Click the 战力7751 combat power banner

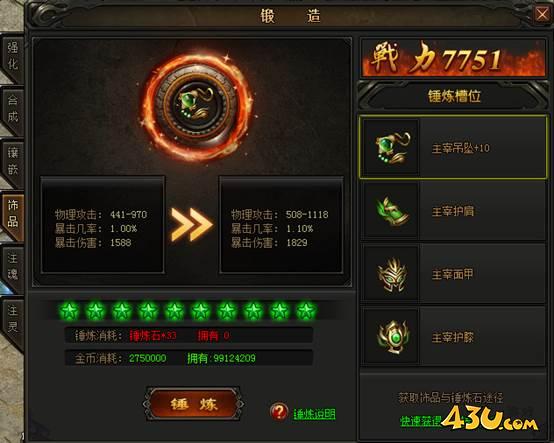tap(453, 59)
